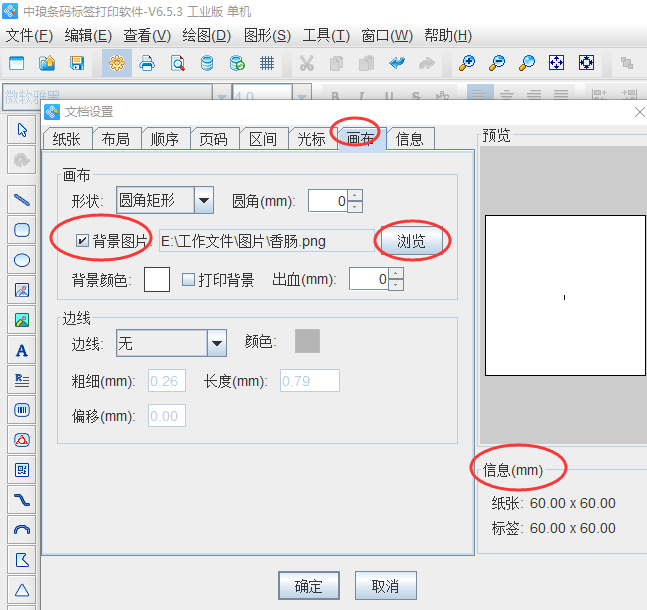This screenshot has height=610, width=647.
Task: Open the 帮助(H) menu
Action: 448,36
